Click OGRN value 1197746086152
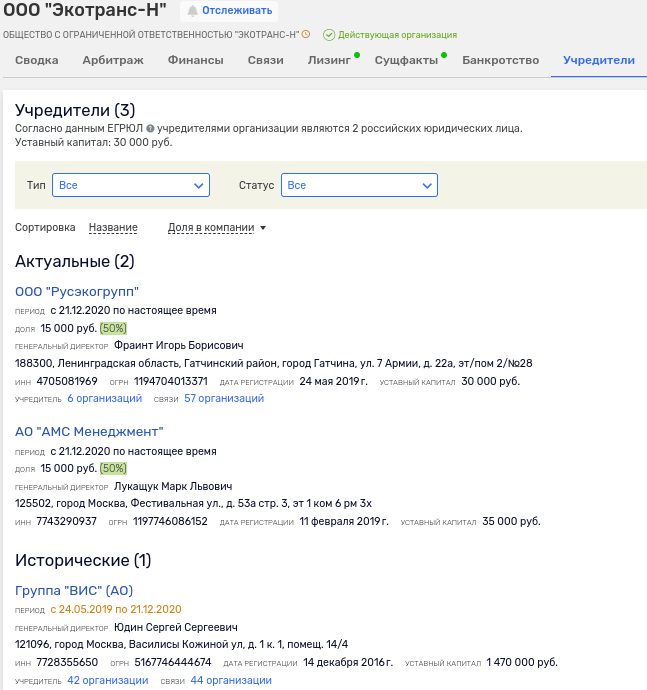The width and height of the screenshot is (647, 690). 170,521
